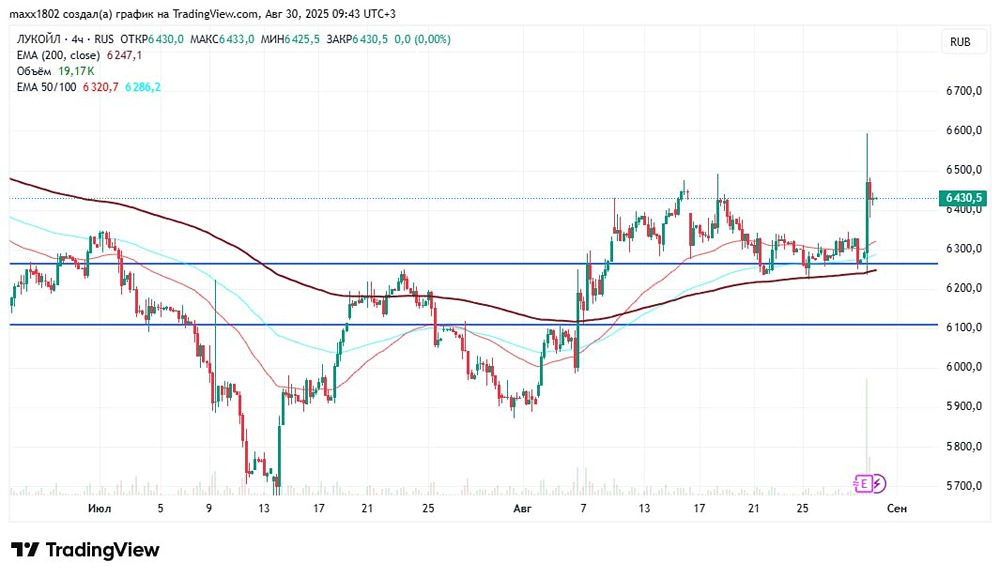Select the upper blue horizontal level line
The width and height of the screenshot is (1000, 578).
473,263
